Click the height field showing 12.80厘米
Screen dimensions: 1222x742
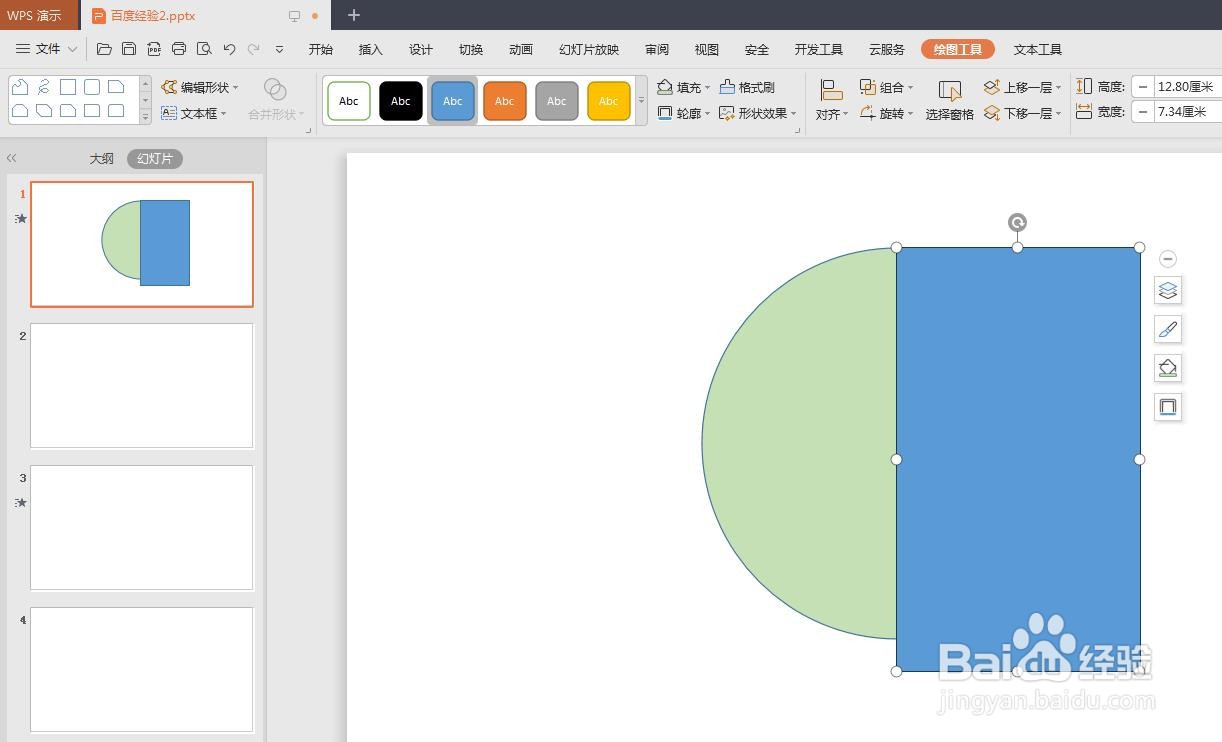coord(1187,87)
